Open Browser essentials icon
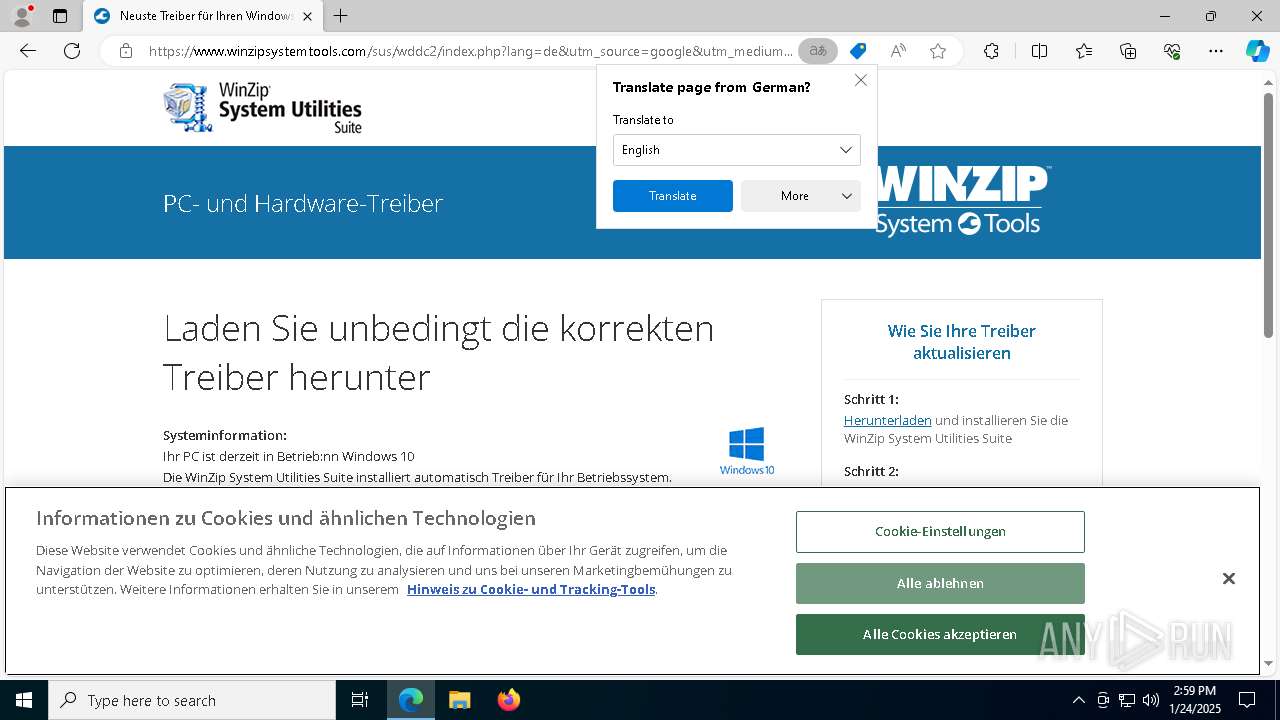 [1172, 51]
